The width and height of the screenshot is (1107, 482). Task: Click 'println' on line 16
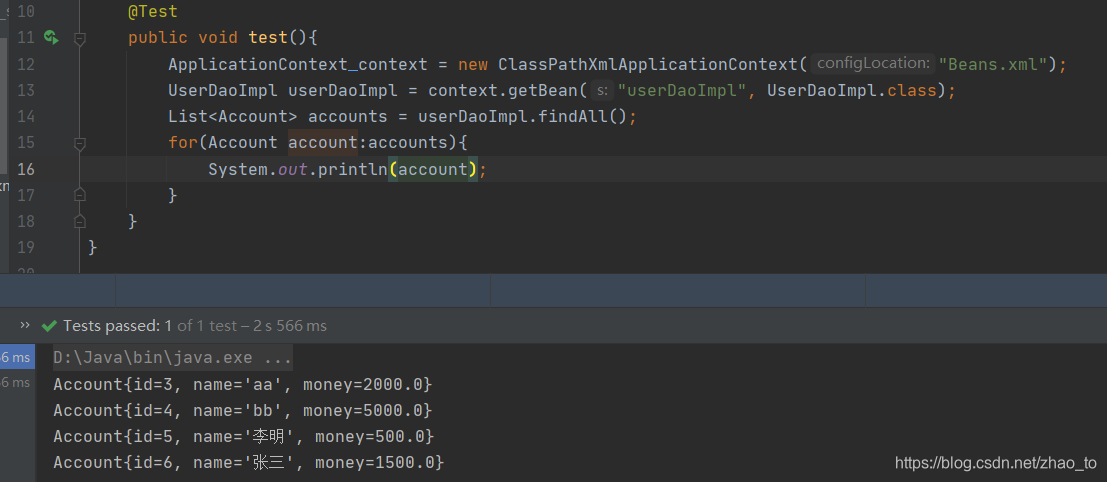coord(353,169)
